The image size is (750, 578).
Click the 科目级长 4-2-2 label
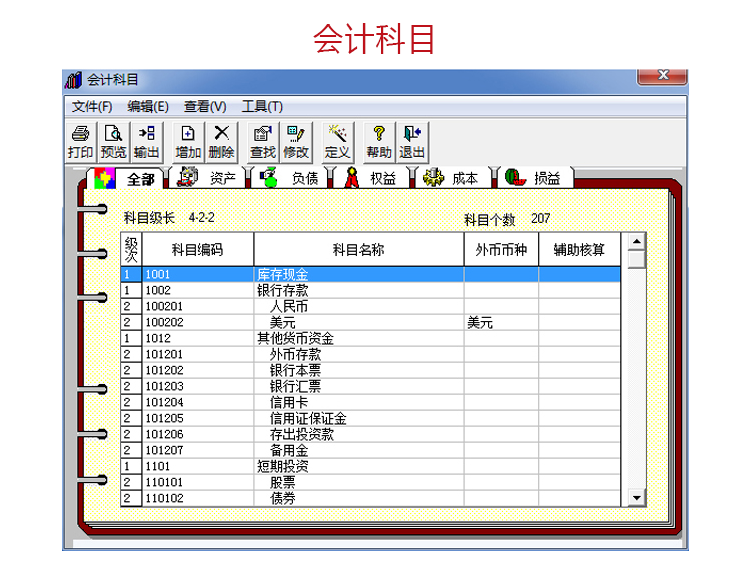pos(169,218)
